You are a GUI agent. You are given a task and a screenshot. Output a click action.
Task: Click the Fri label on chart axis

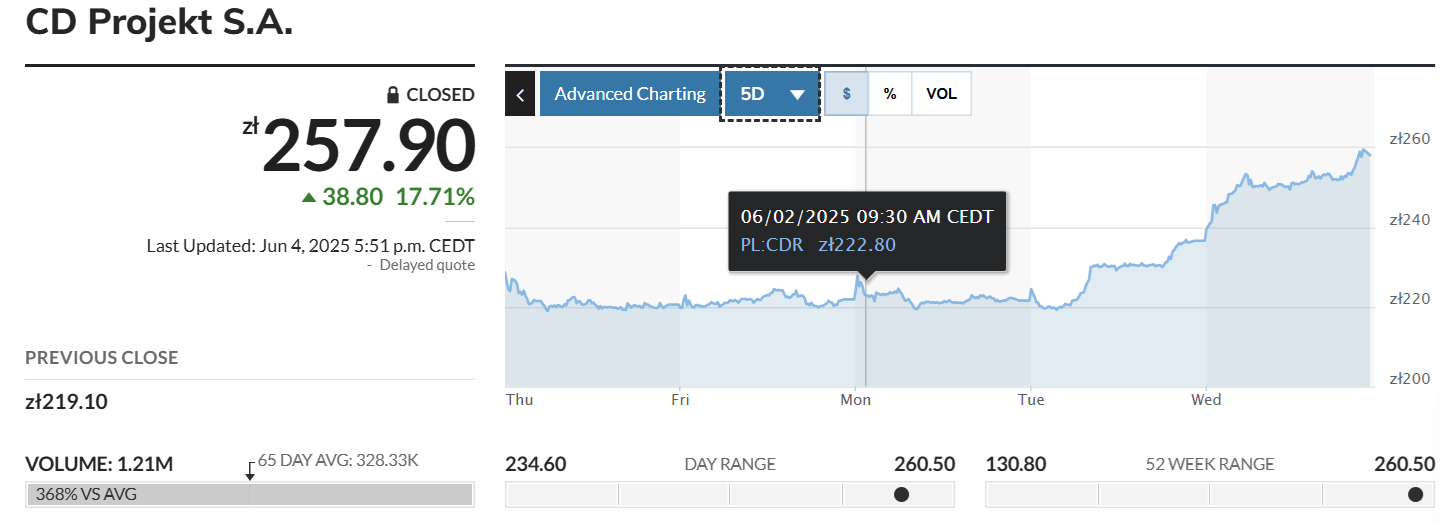680,400
